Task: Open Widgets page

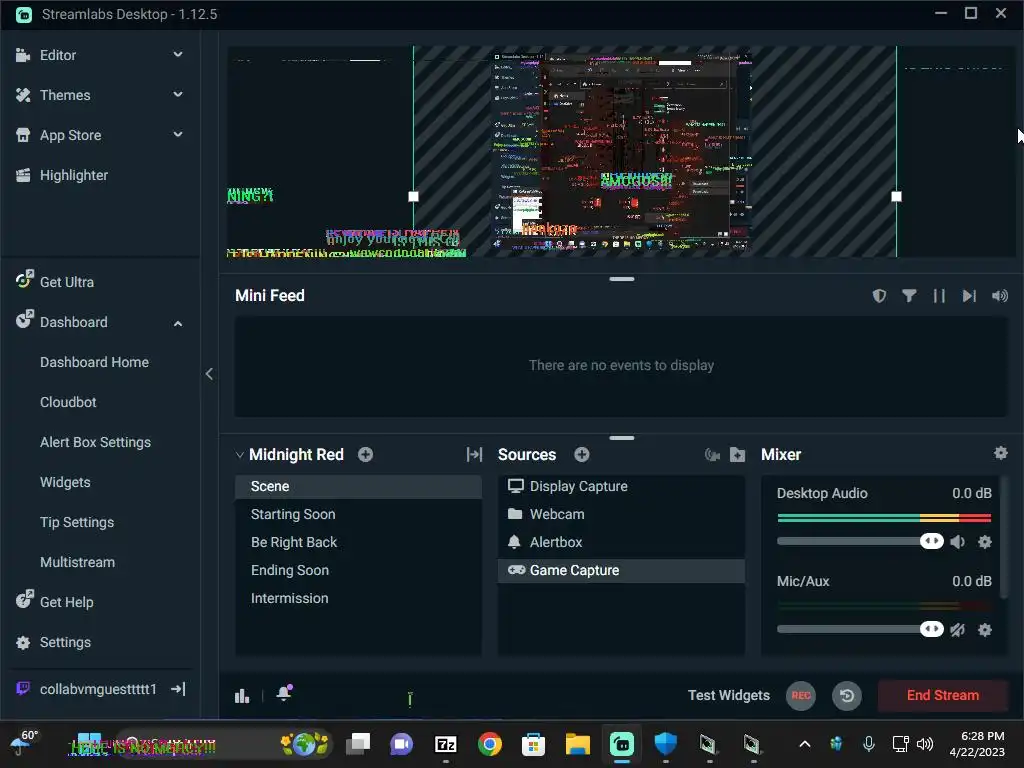Action: (65, 482)
